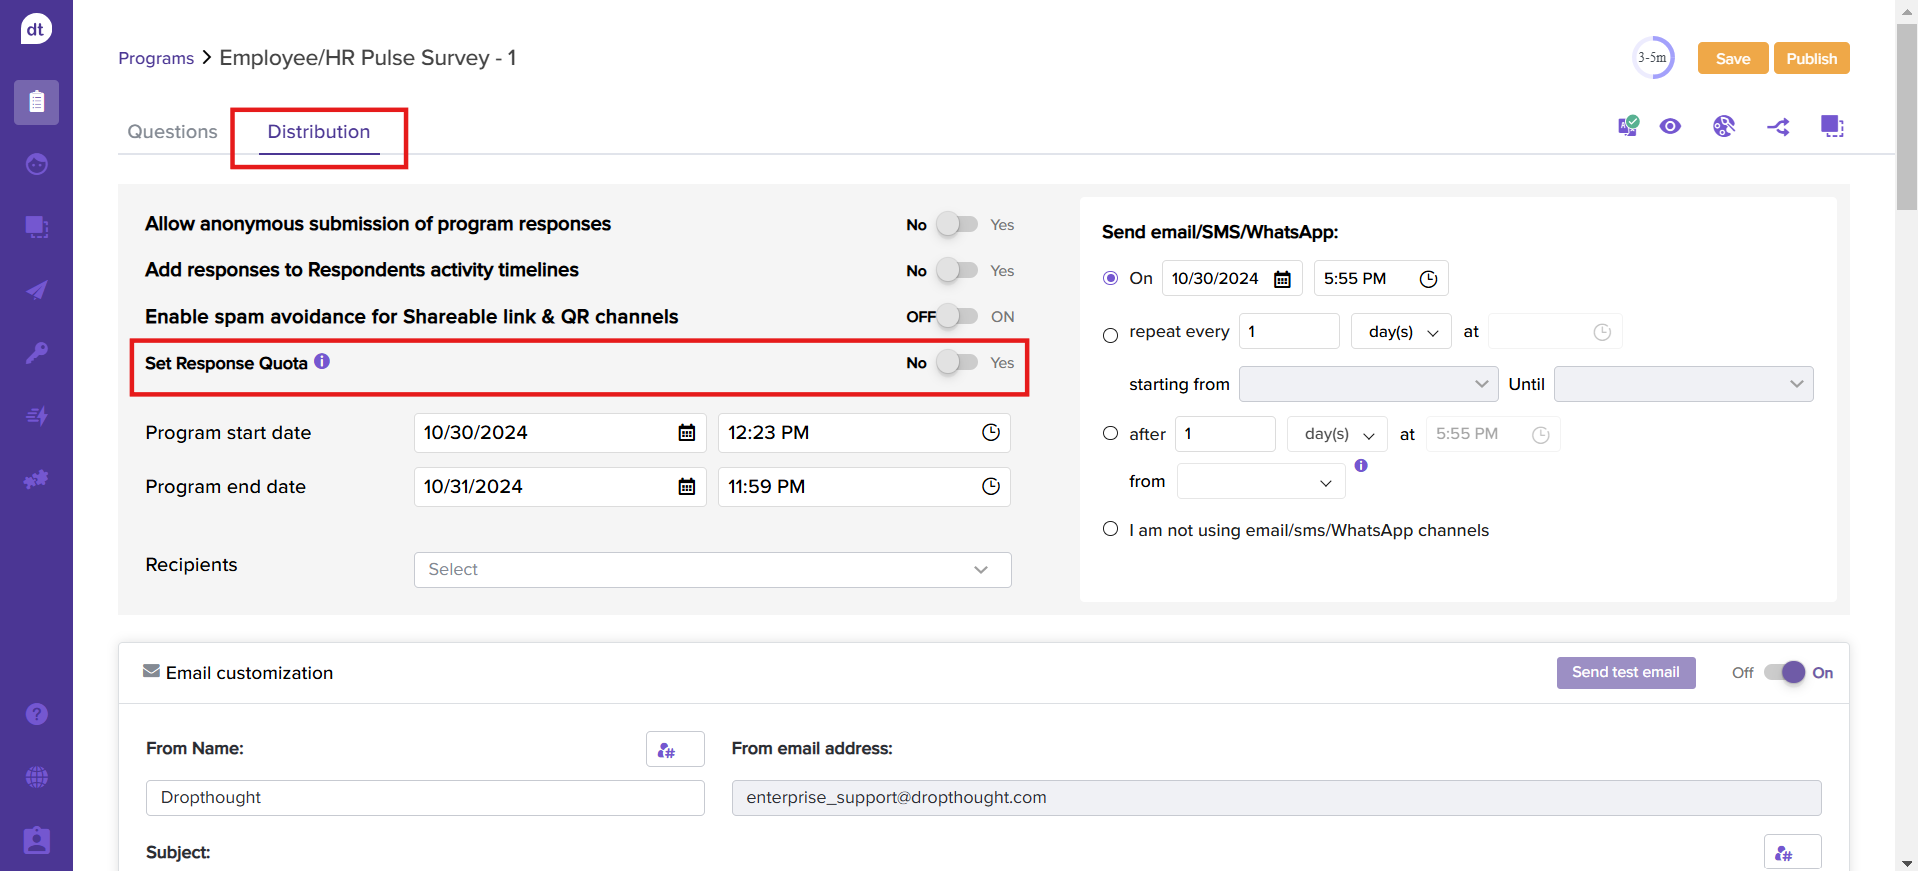The width and height of the screenshot is (1918, 871).
Task: Click the share icon in top toolbar
Action: (x=1778, y=127)
